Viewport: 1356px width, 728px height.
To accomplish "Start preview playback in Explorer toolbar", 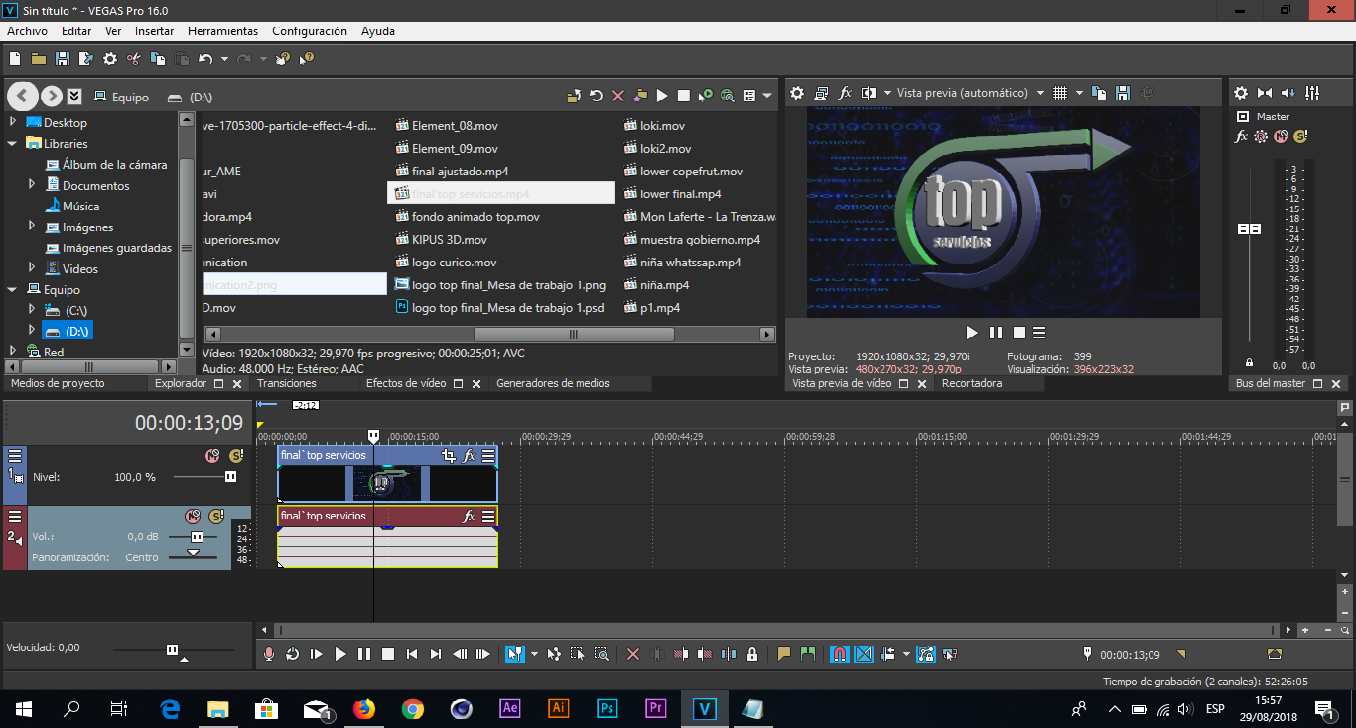I will coord(662,96).
